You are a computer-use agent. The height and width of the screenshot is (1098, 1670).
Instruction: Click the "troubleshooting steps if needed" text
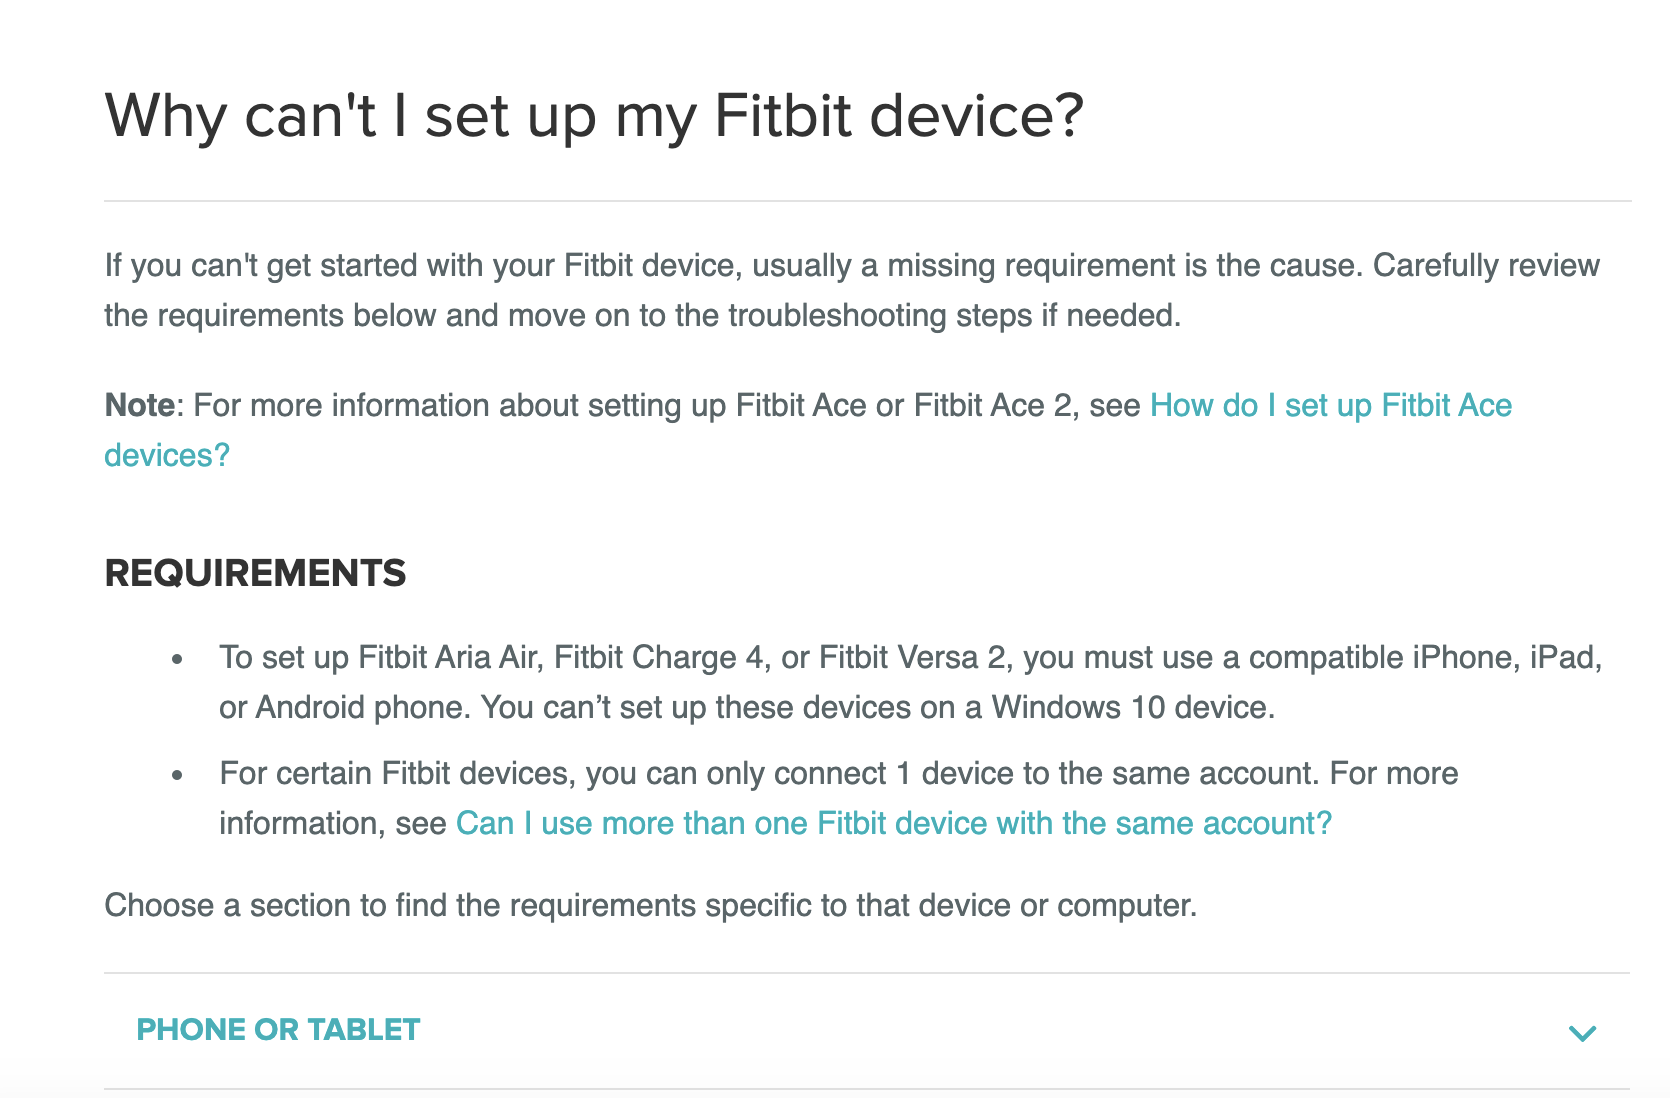click(953, 315)
